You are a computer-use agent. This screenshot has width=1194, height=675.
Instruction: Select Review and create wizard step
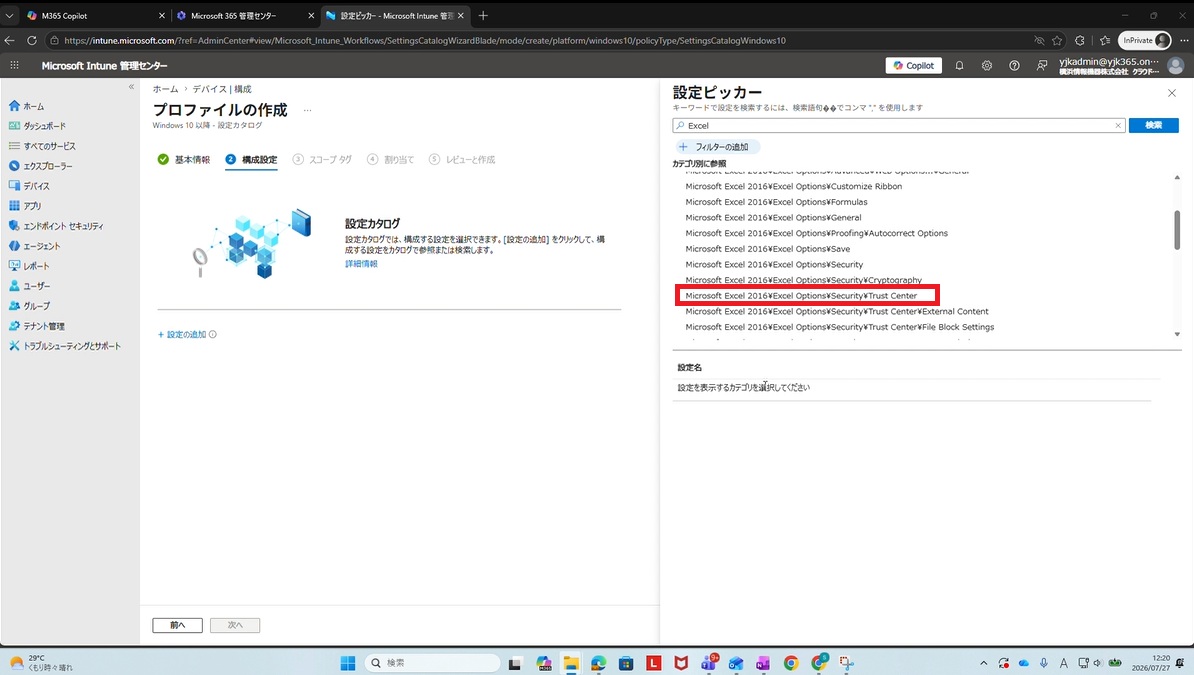[462, 159]
